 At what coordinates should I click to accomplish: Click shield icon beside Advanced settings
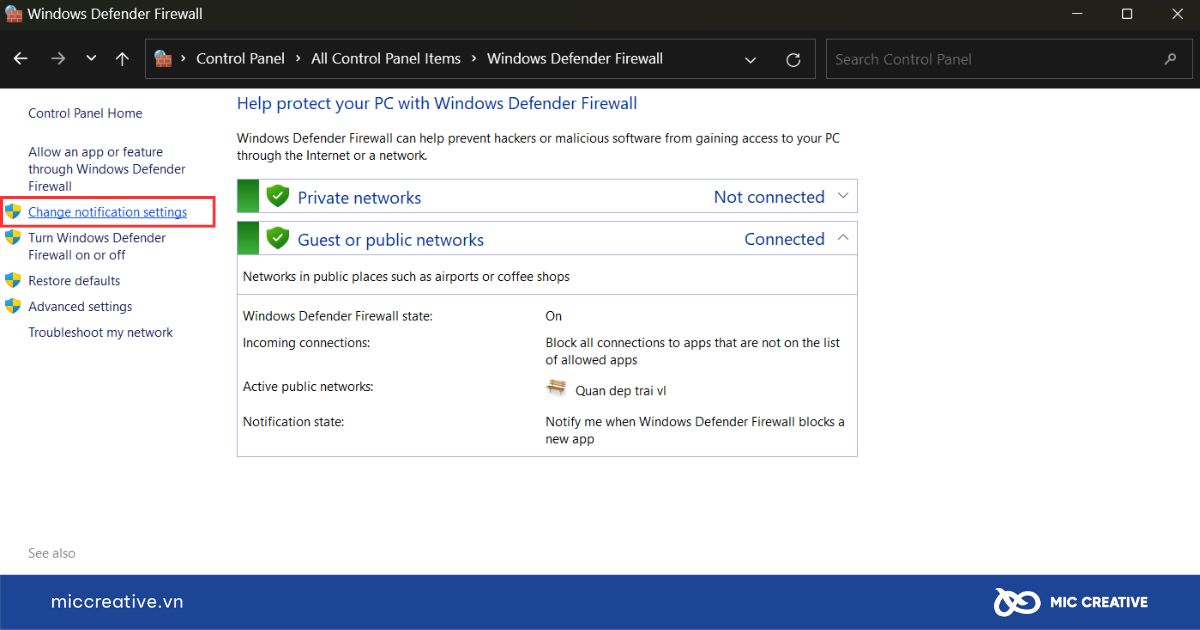(x=13, y=307)
